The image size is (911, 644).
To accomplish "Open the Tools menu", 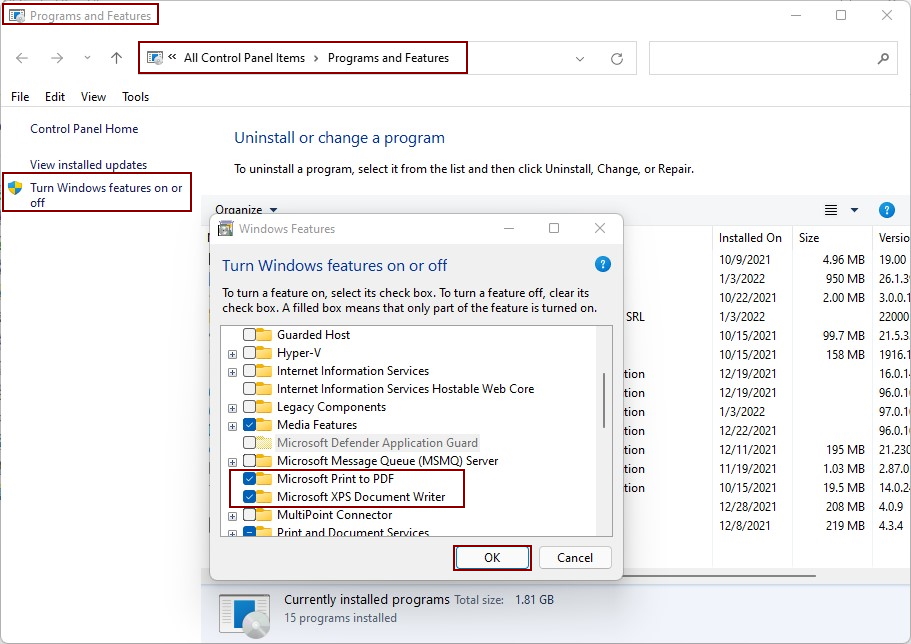I will [x=135, y=96].
